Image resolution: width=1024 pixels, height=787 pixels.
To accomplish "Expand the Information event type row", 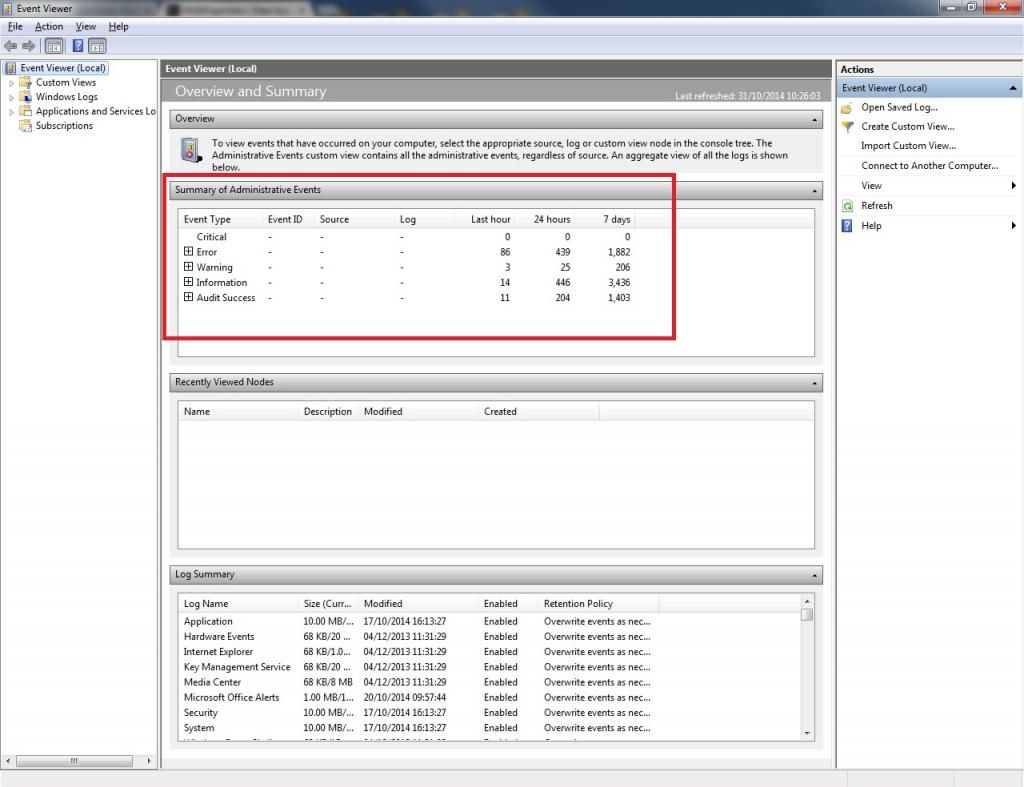I will 188,281.
